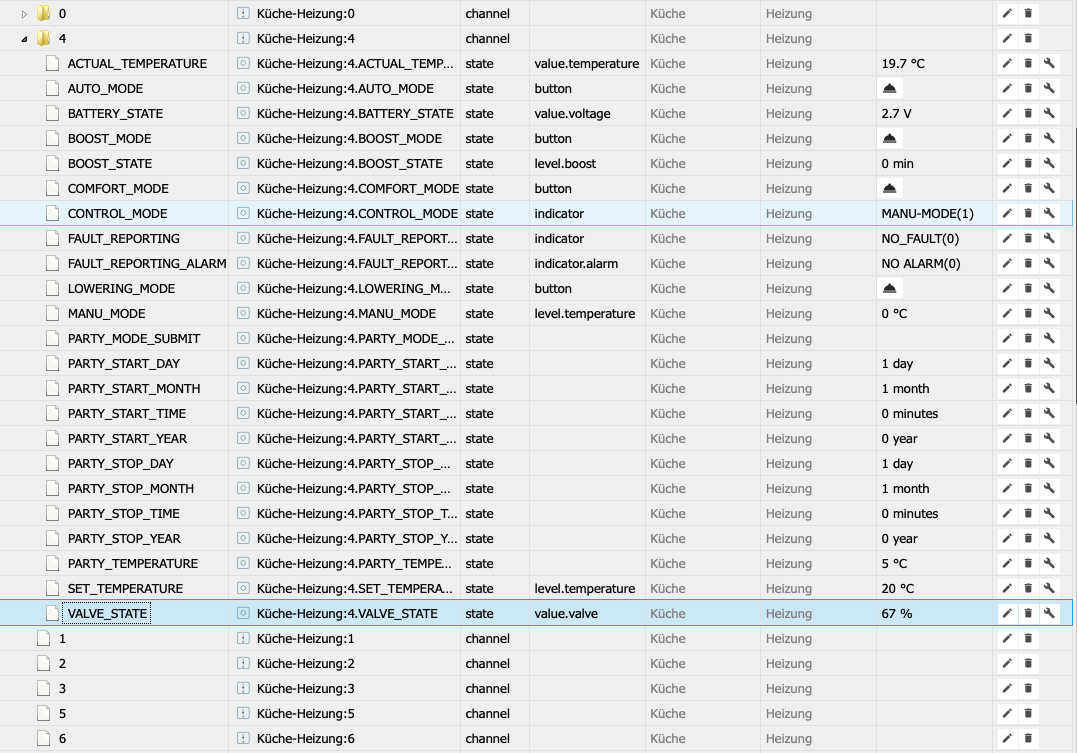The height and width of the screenshot is (753, 1077).
Task: Edit BATTERY_STATE object with pencil icon
Action: (x=1007, y=113)
